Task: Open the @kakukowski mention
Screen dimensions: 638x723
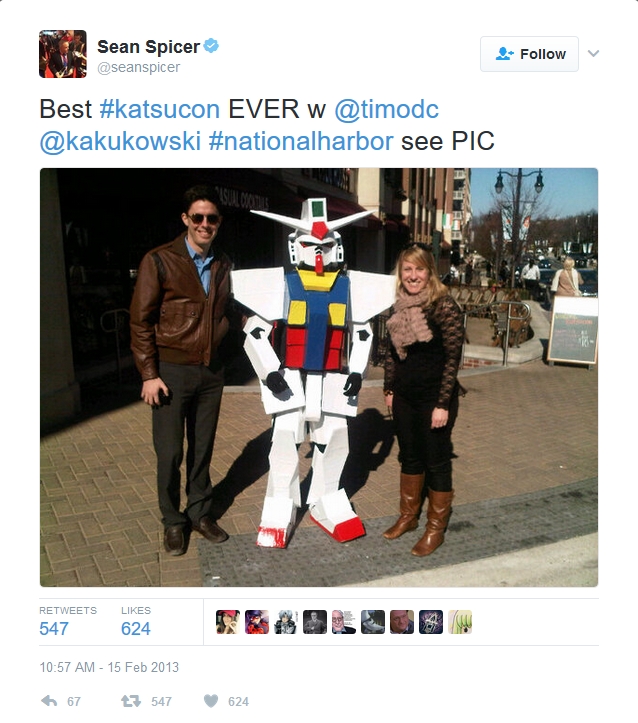Action: click(x=120, y=141)
